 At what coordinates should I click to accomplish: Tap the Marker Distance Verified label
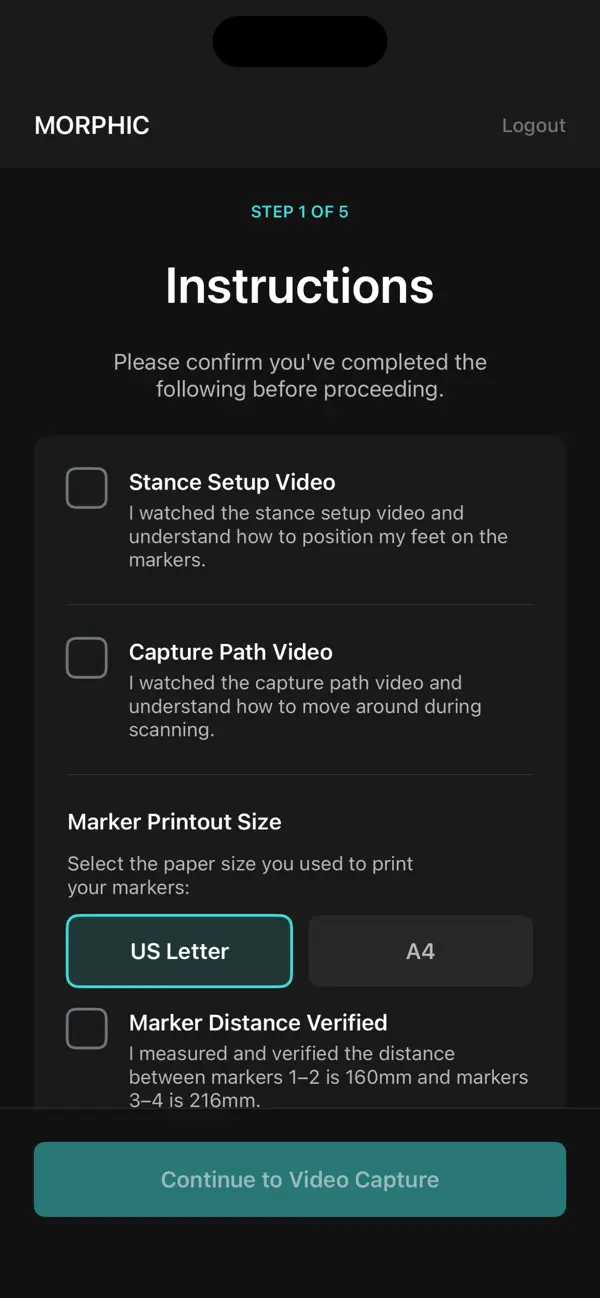pos(258,1023)
